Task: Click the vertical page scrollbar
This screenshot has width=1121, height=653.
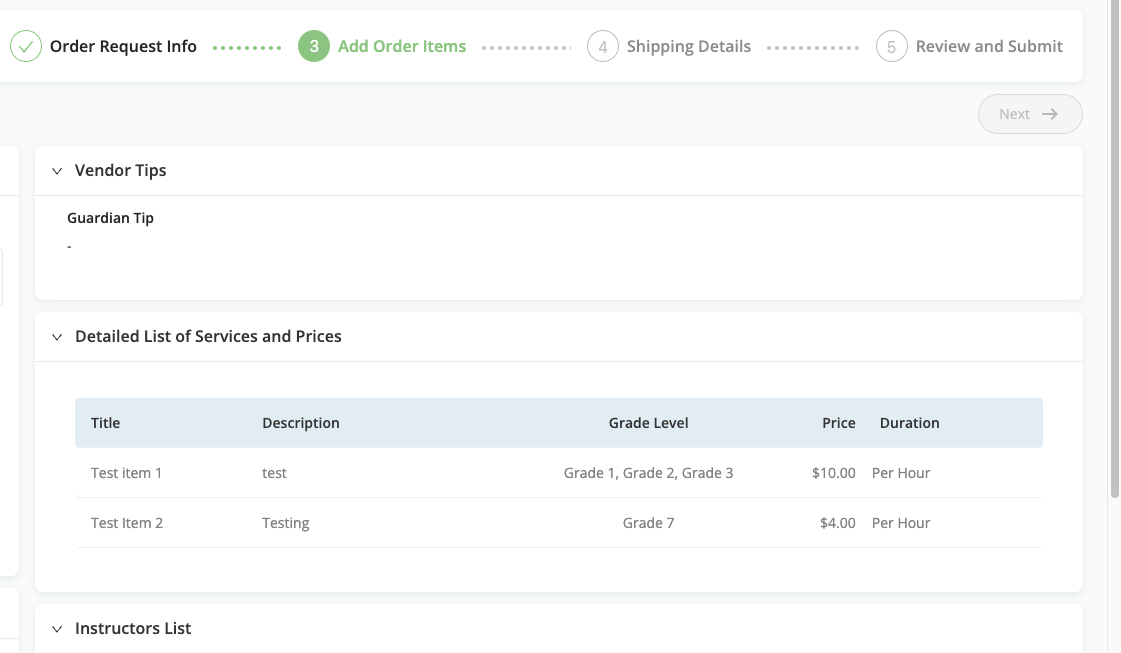Action: click(1115, 250)
